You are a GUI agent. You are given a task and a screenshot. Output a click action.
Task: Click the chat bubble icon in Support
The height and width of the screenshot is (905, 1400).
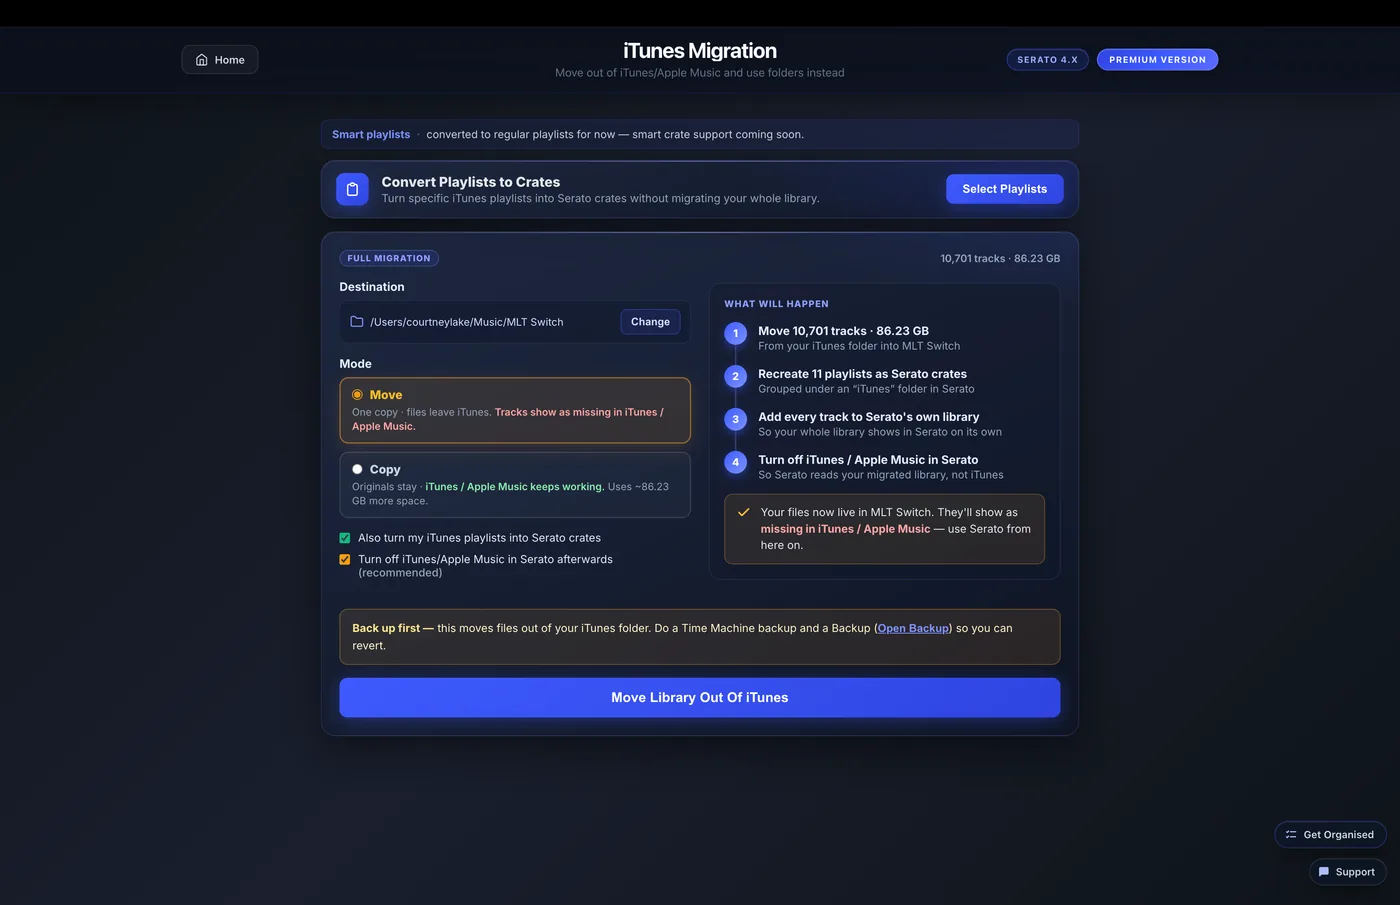click(x=1324, y=872)
